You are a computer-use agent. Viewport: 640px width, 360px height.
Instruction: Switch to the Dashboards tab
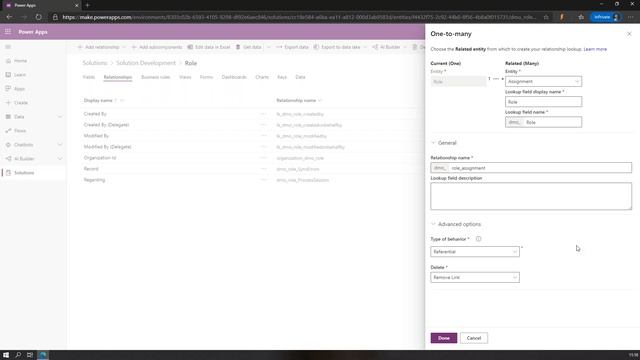[x=234, y=77]
